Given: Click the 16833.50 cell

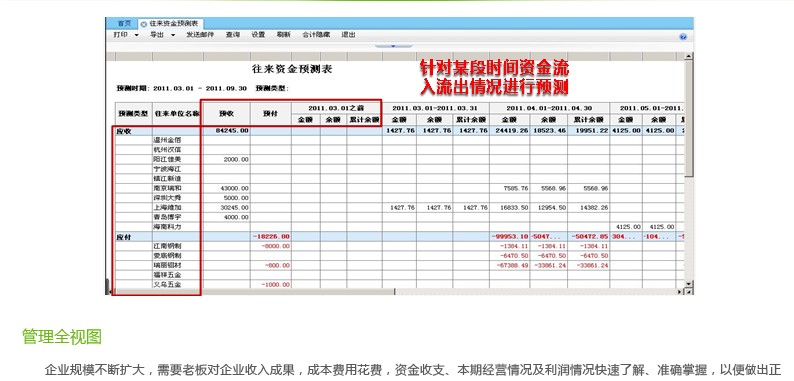Looking at the screenshot, I should tap(510, 207).
